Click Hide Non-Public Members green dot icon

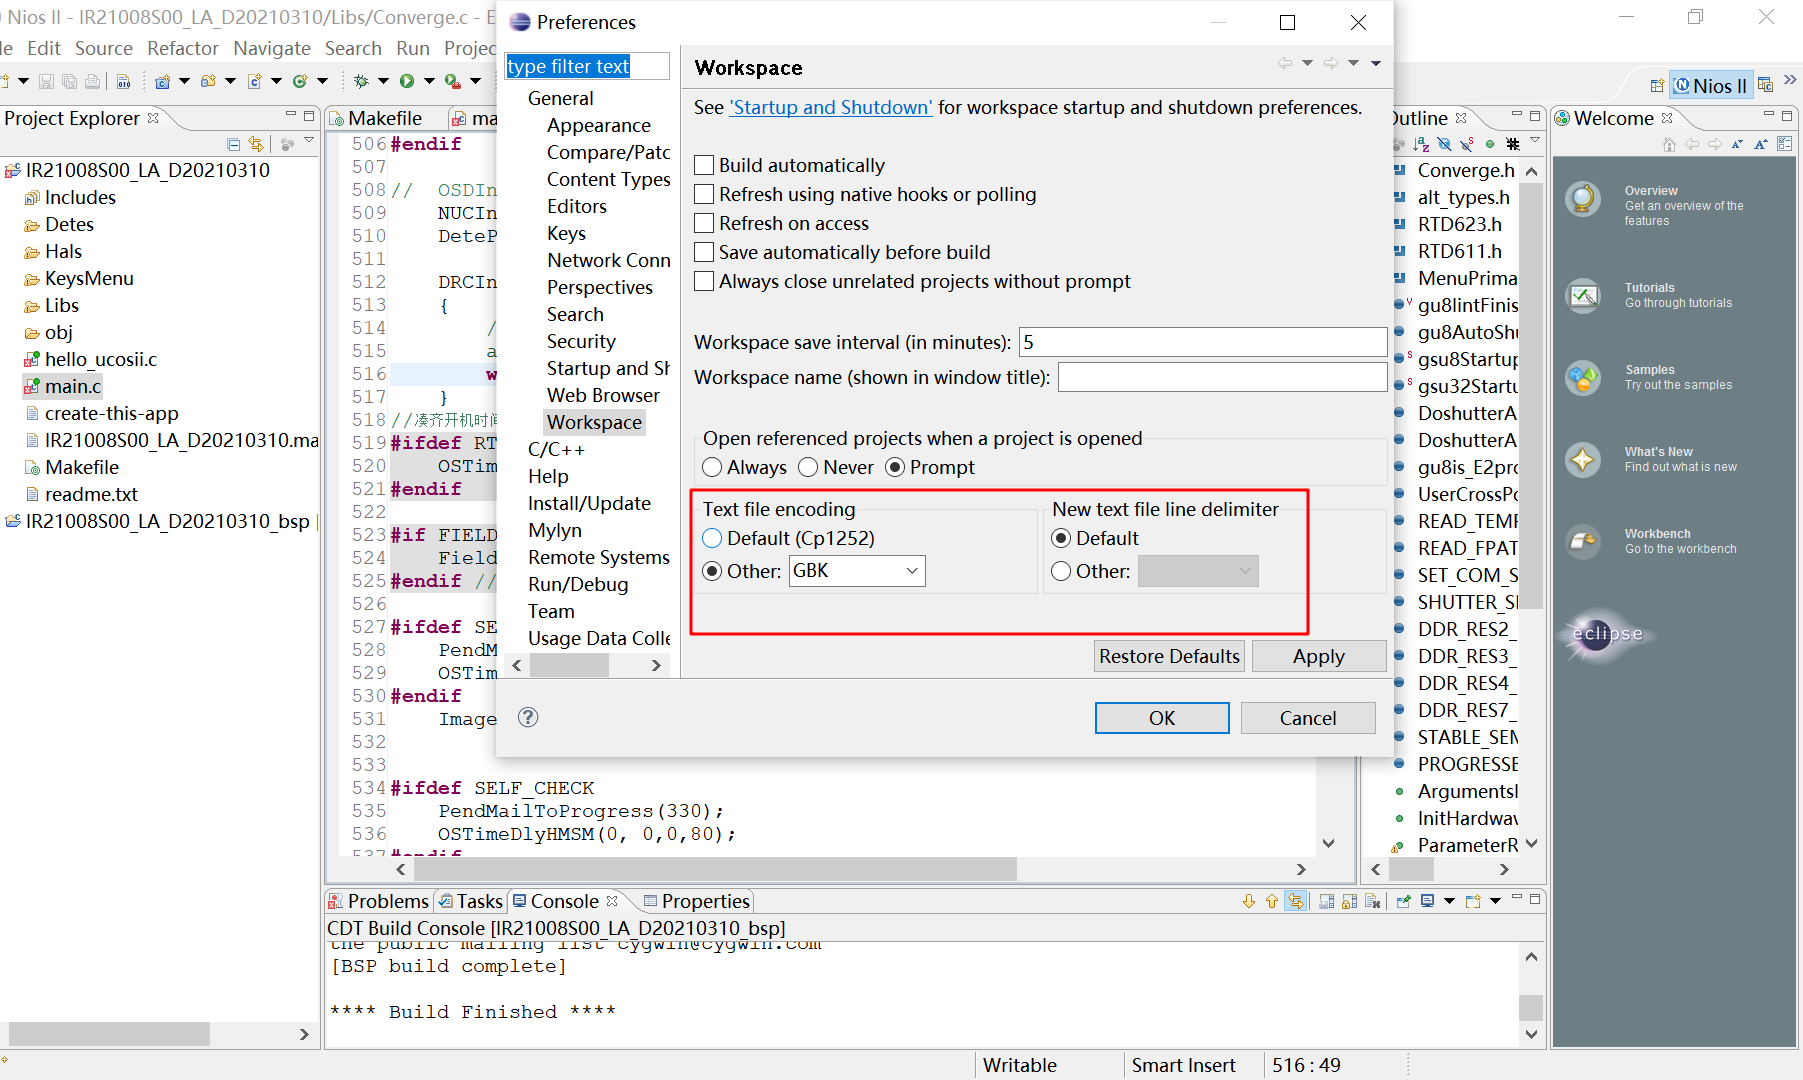(x=1490, y=144)
